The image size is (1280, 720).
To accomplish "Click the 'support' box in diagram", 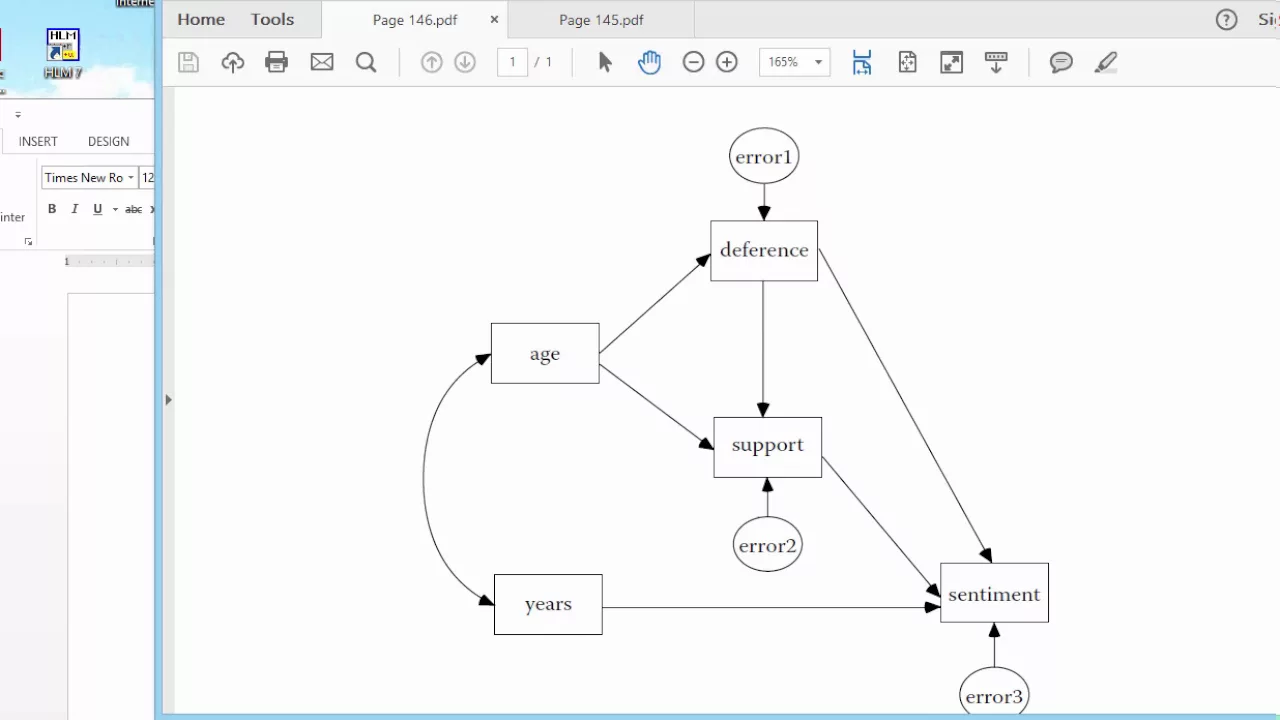I will click(768, 447).
